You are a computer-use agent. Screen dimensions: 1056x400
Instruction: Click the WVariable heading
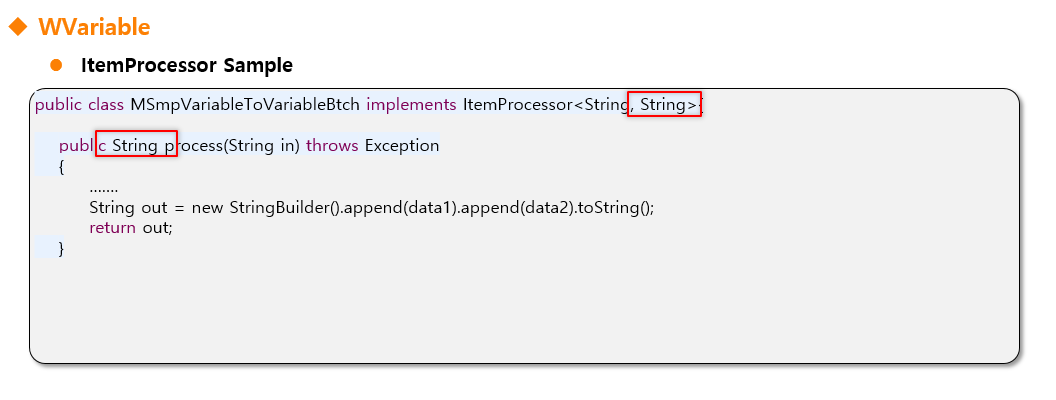click(94, 27)
